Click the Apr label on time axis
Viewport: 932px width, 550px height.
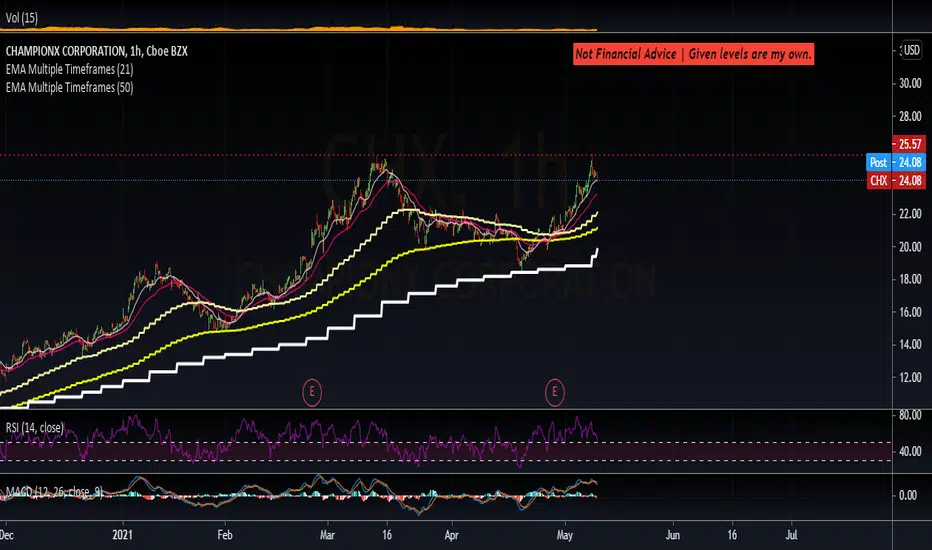(x=452, y=535)
